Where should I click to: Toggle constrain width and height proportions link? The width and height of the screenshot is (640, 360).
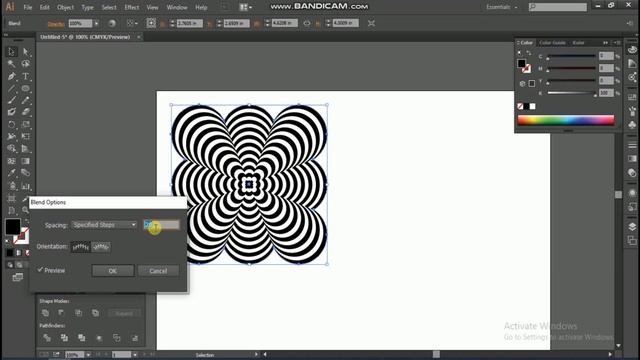click(x=307, y=23)
